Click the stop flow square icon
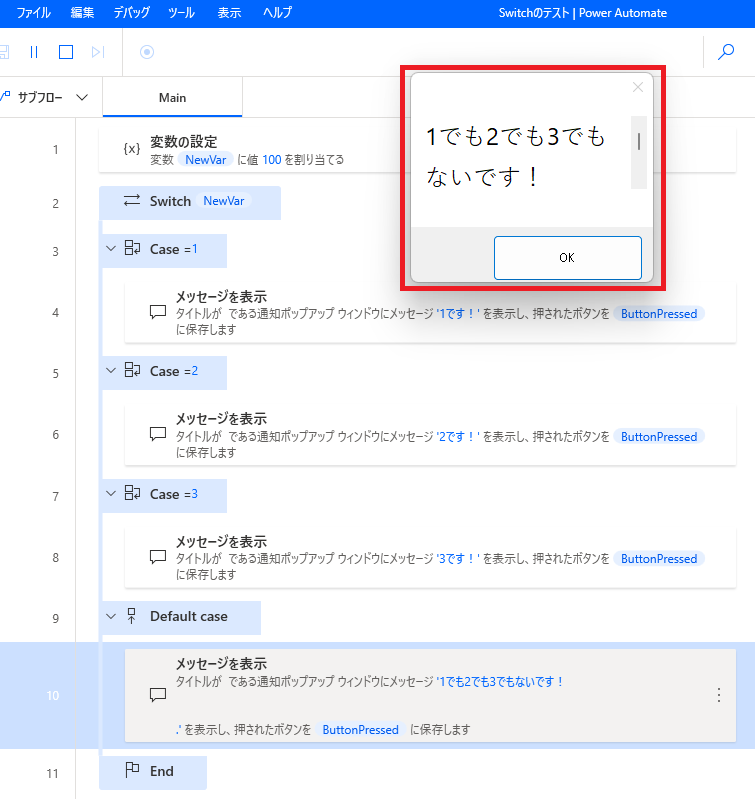The width and height of the screenshot is (755, 799). [66, 52]
